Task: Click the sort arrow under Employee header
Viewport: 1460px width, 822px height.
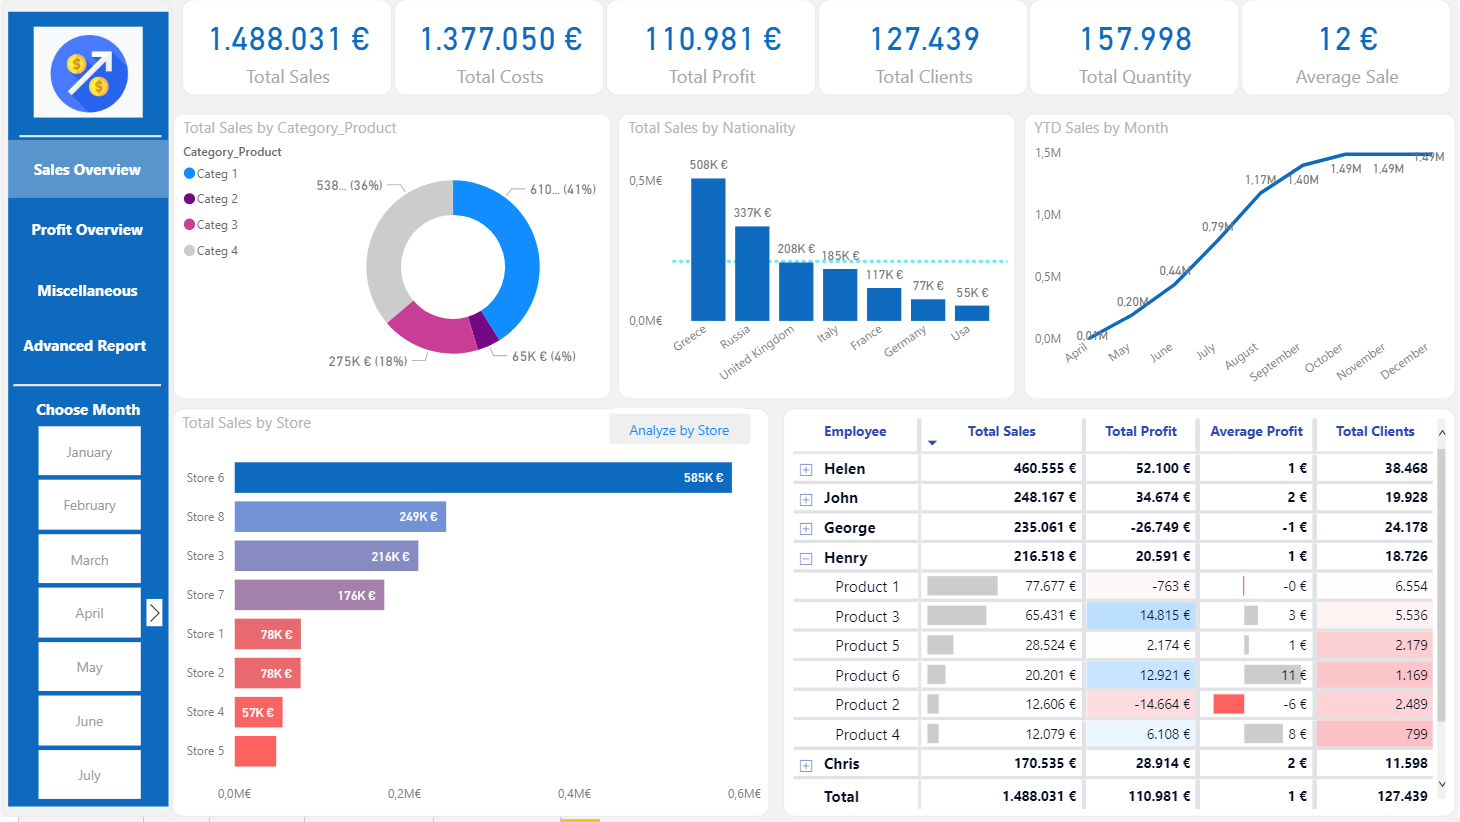Action: pyautogui.click(x=932, y=443)
